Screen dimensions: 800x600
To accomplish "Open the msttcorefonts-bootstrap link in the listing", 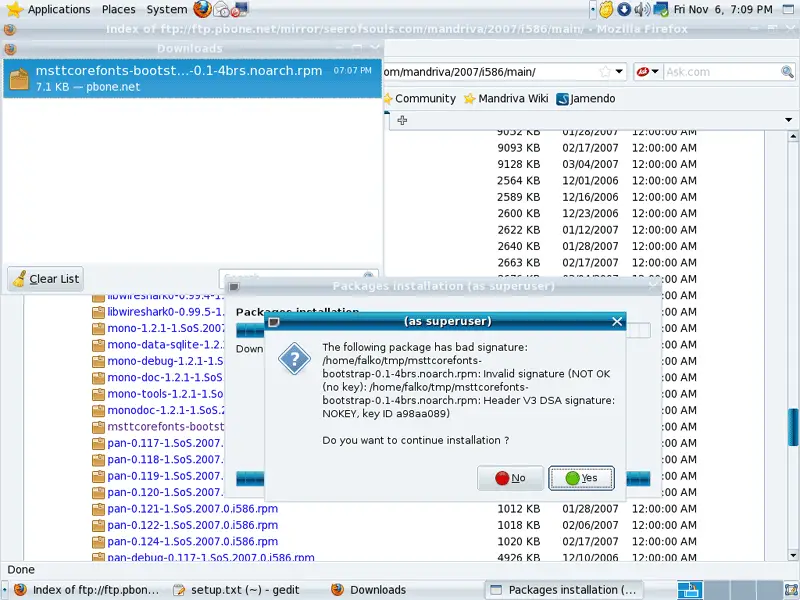I will (x=165, y=427).
